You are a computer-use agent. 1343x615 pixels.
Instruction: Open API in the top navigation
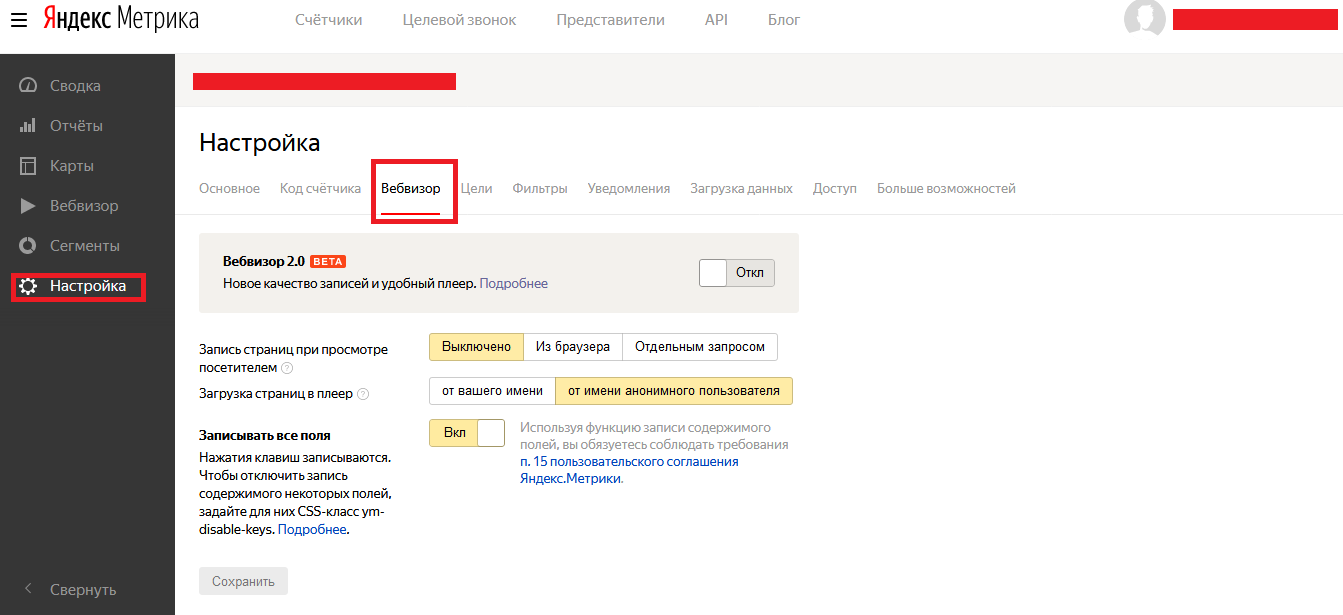click(x=716, y=20)
